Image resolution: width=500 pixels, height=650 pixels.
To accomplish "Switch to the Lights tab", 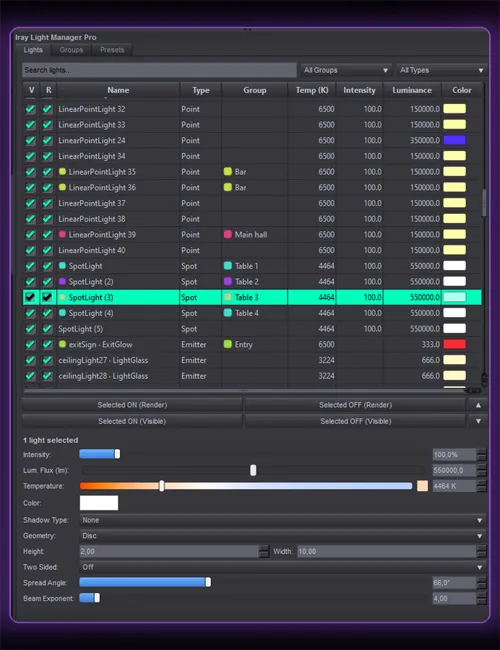I will [x=33, y=50].
